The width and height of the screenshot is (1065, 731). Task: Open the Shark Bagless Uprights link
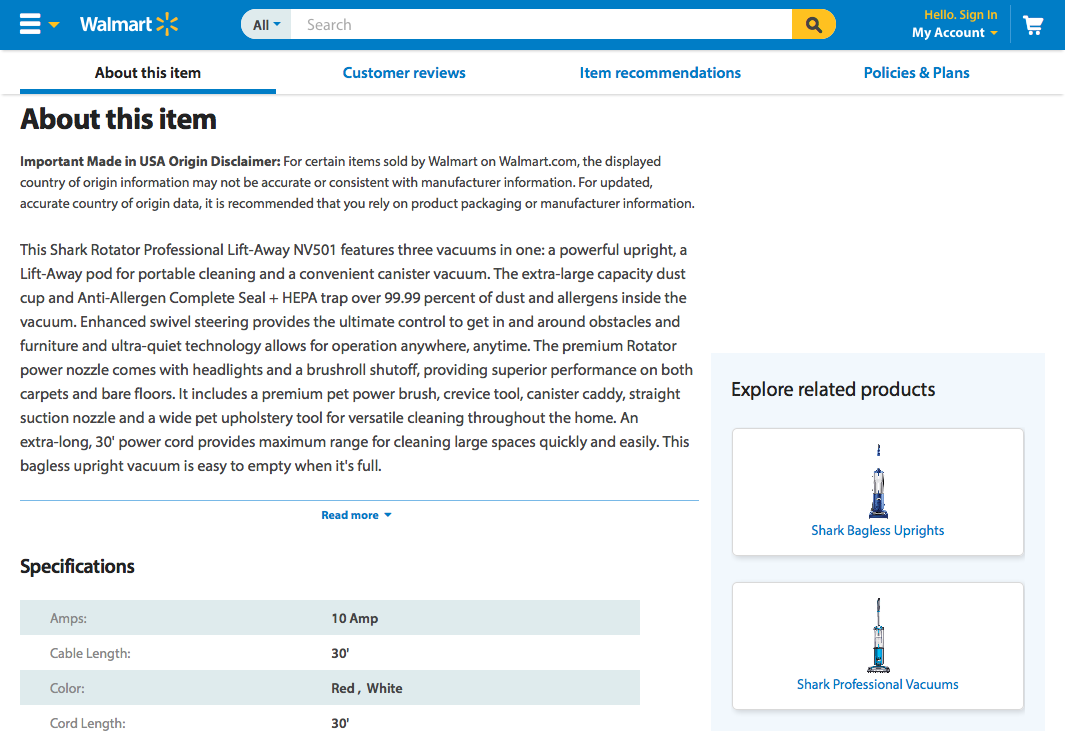point(878,531)
